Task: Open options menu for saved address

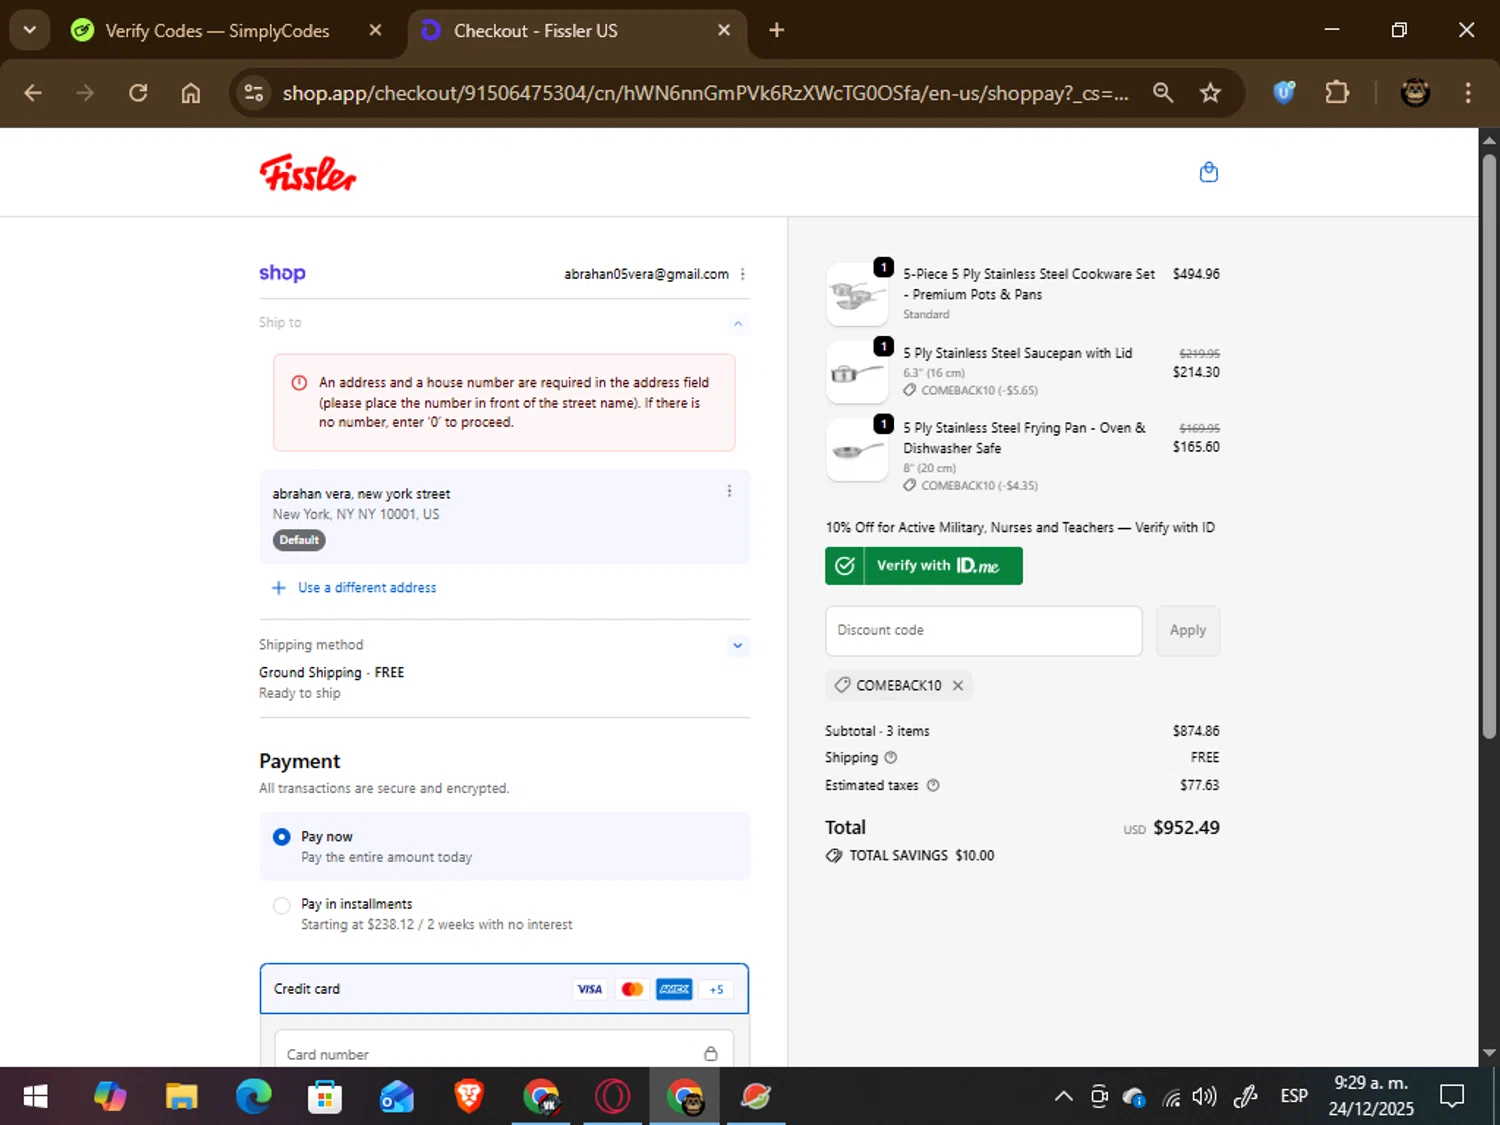Action: point(729,491)
